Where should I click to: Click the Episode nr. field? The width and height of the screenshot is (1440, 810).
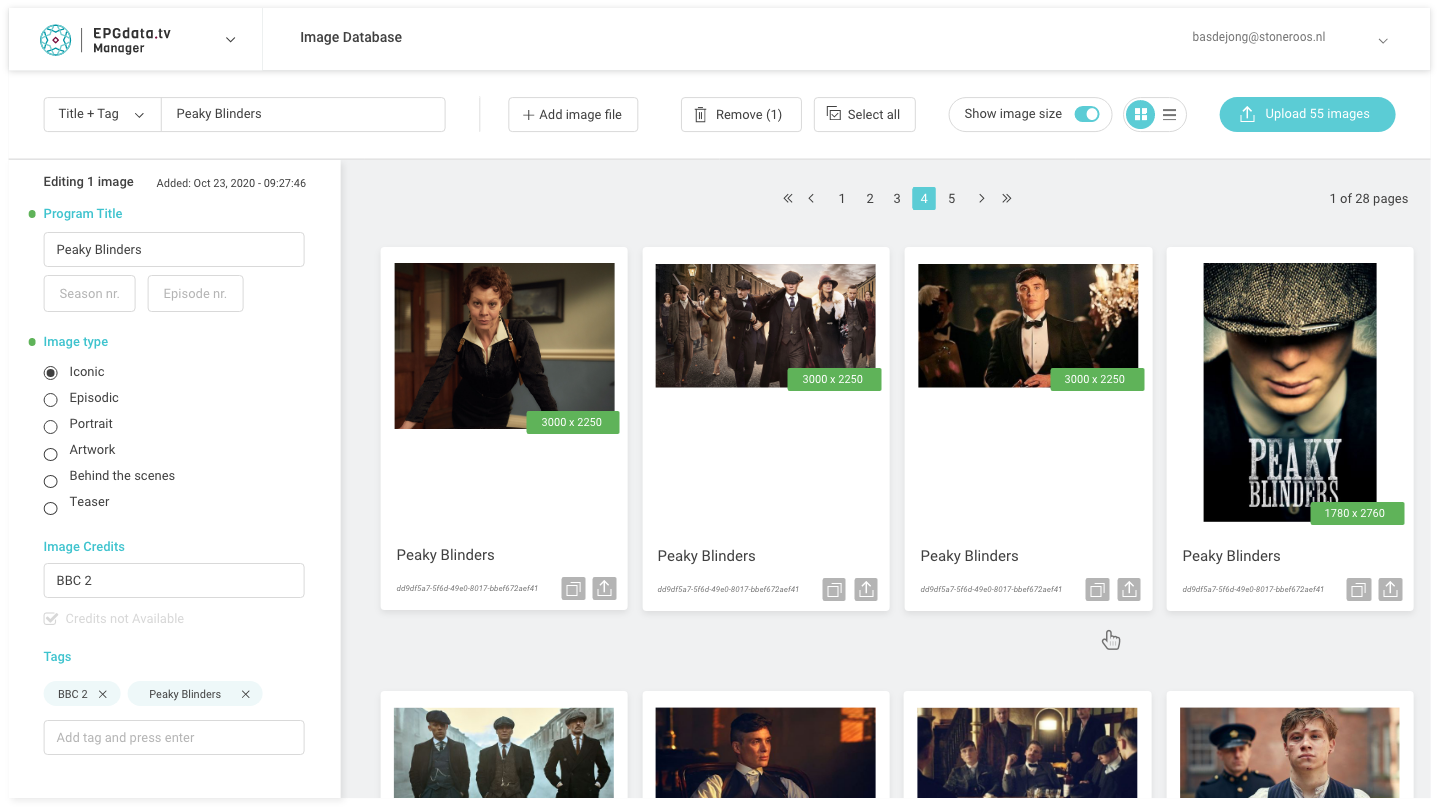195,294
